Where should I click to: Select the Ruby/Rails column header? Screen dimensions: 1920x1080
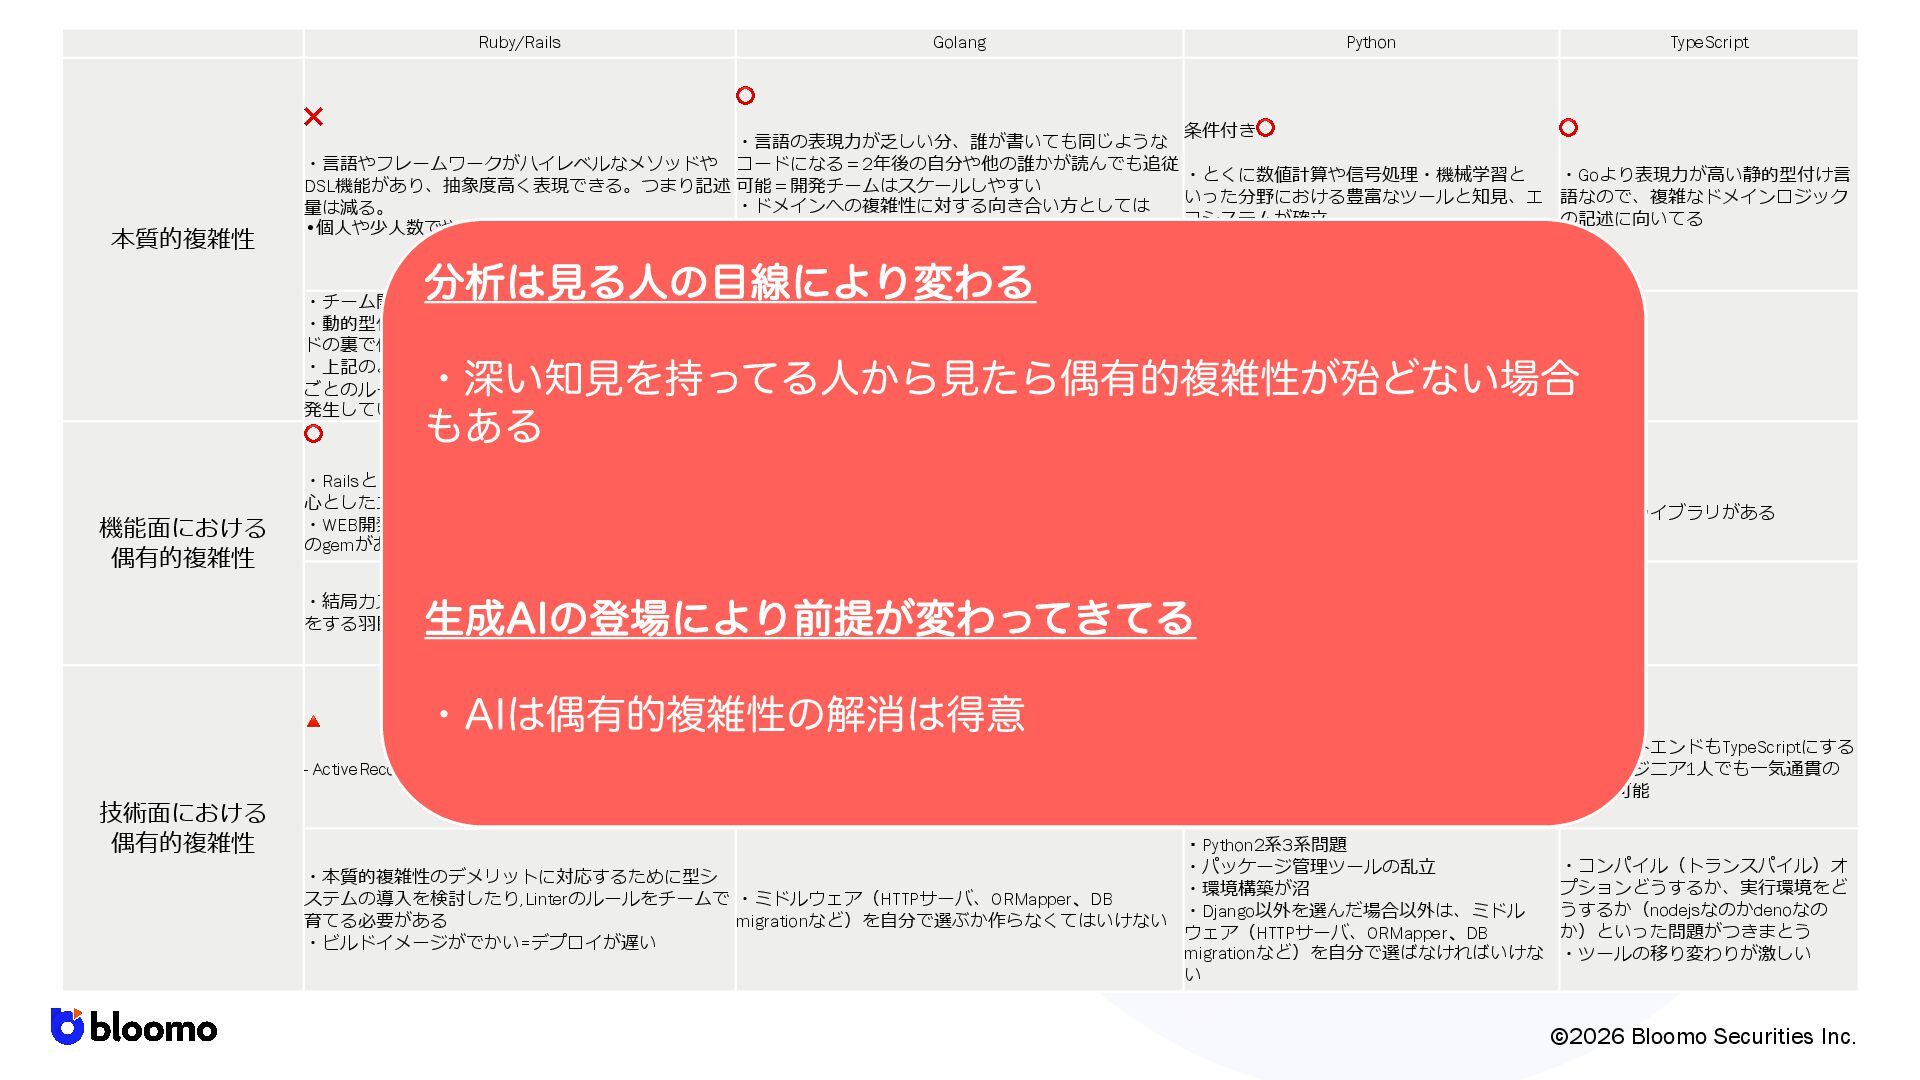click(x=519, y=43)
